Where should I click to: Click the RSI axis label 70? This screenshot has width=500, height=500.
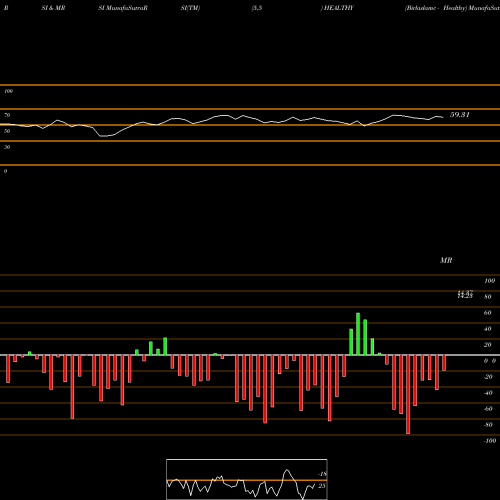(7, 115)
